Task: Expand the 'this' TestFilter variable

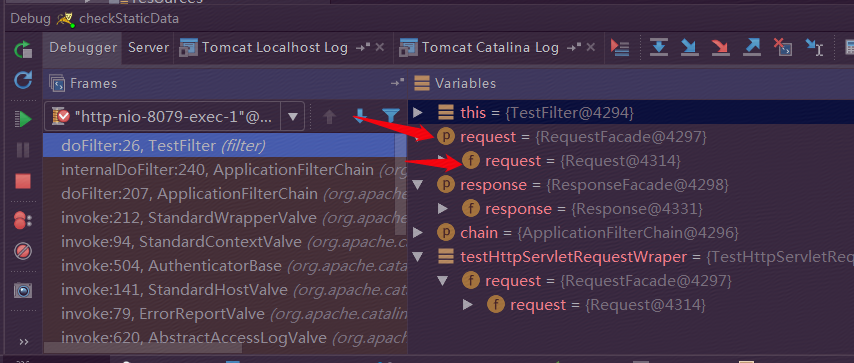Action: tap(418, 113)
